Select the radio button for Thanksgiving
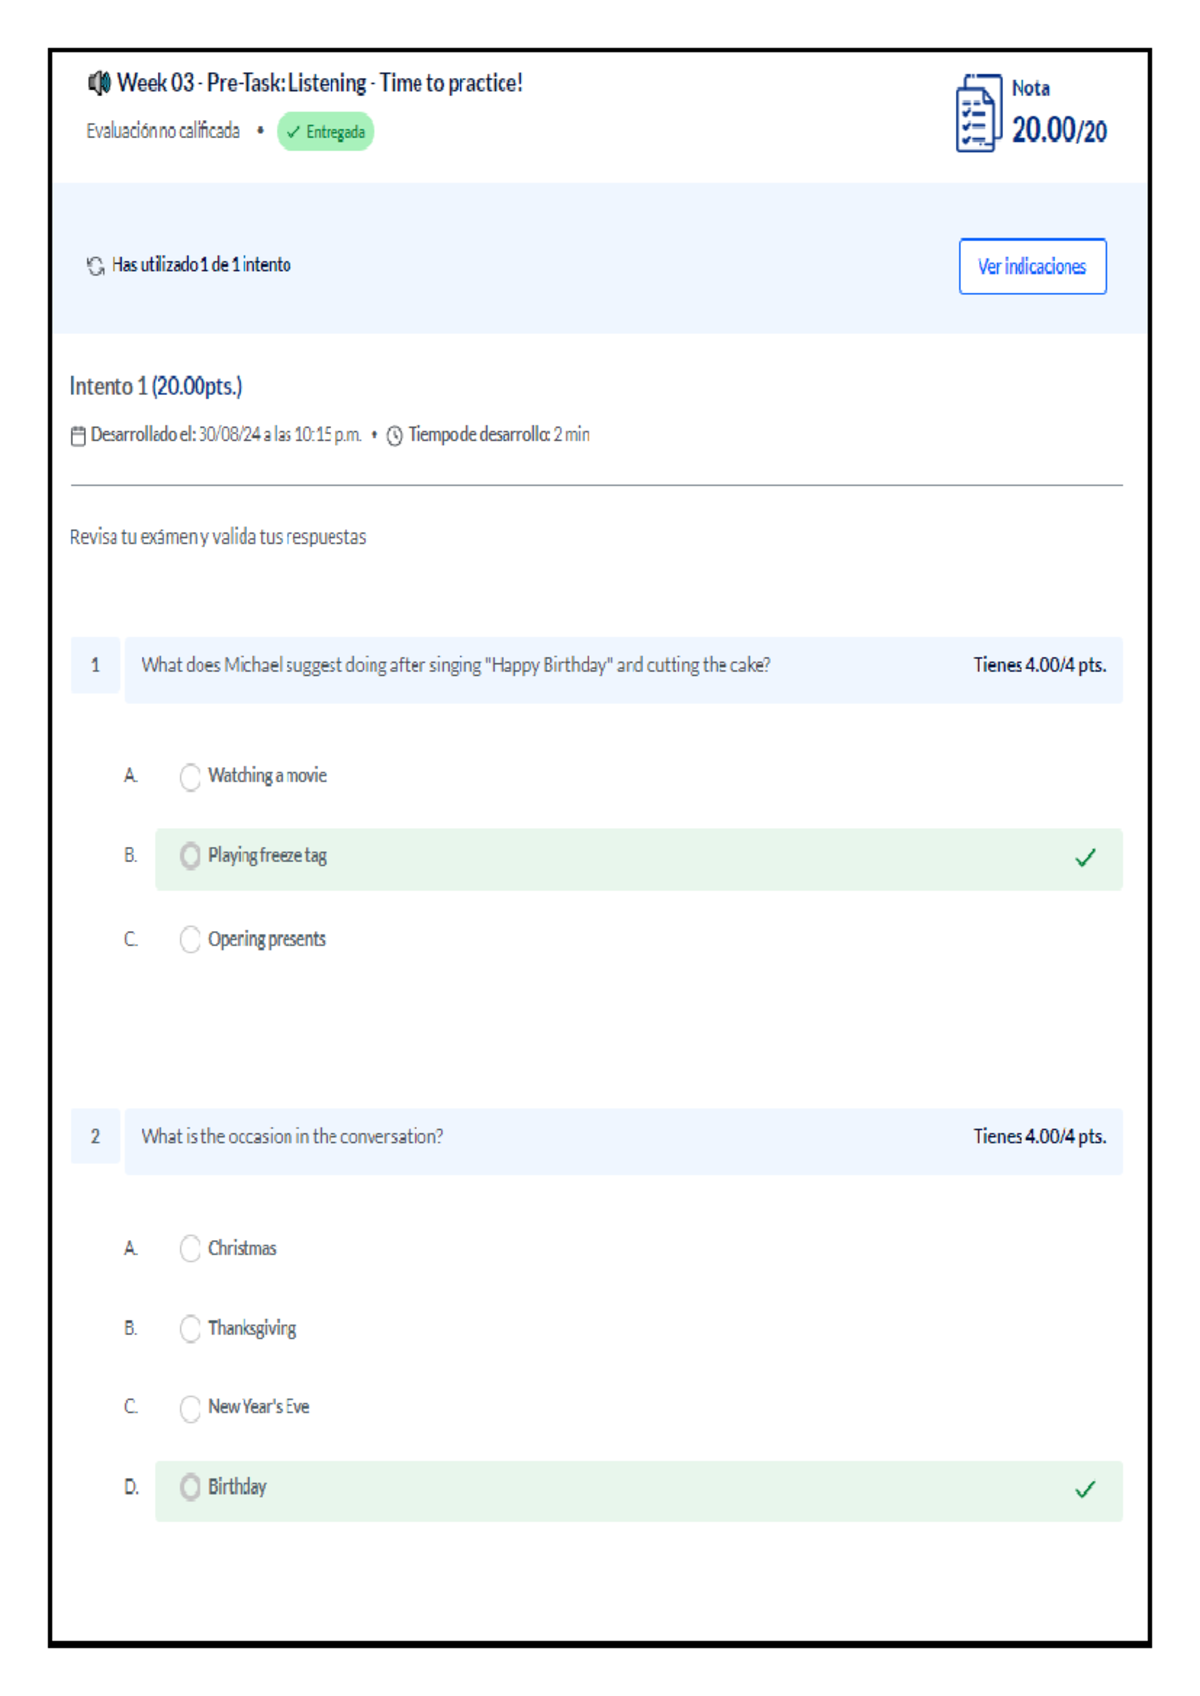Image resolution: width=1200 pixels, height=1696 pixels. coord(190,1329)
